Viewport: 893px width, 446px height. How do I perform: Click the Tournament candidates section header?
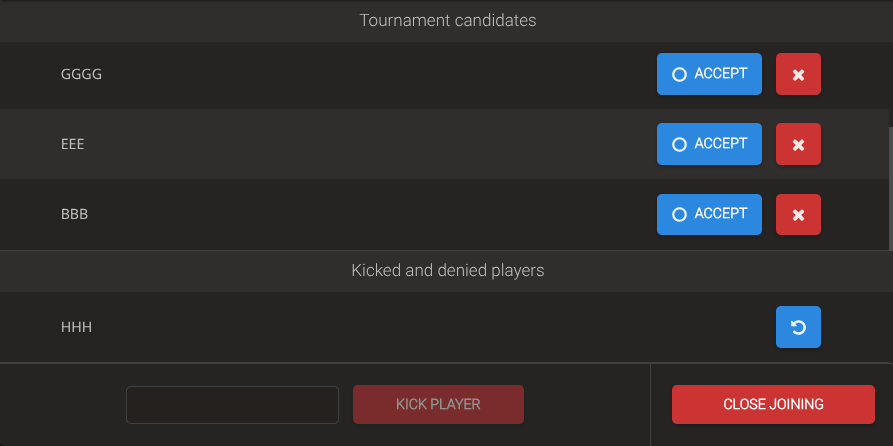(x=447, y=20)
